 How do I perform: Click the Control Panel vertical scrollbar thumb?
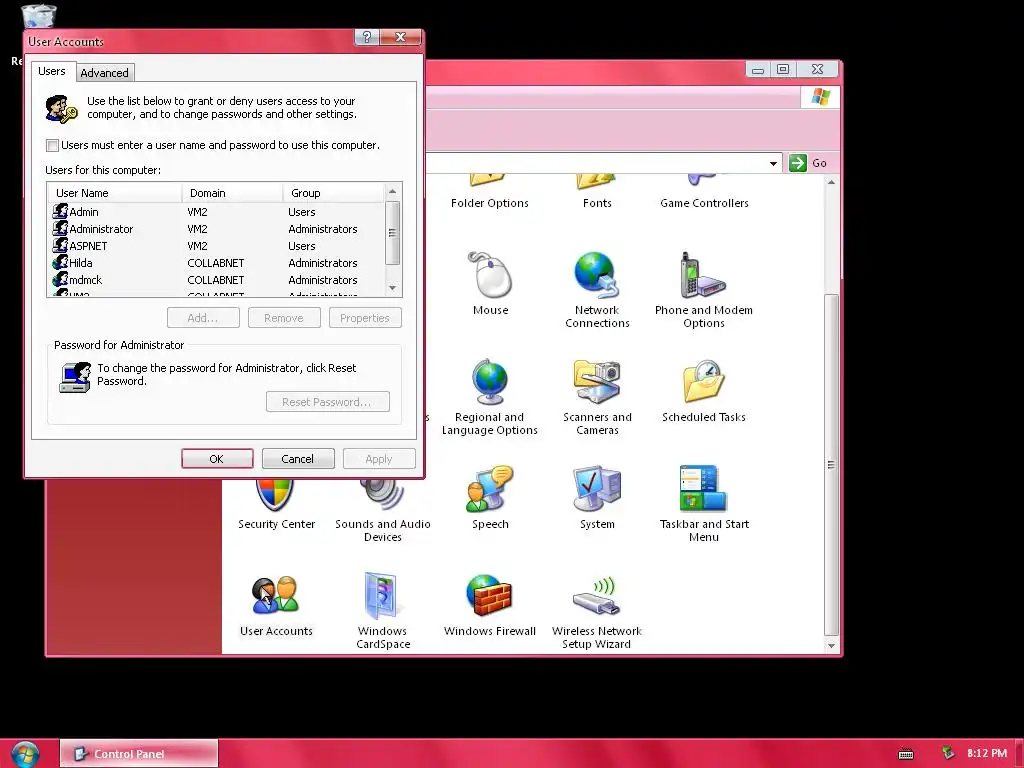click(x=831, y=464)
